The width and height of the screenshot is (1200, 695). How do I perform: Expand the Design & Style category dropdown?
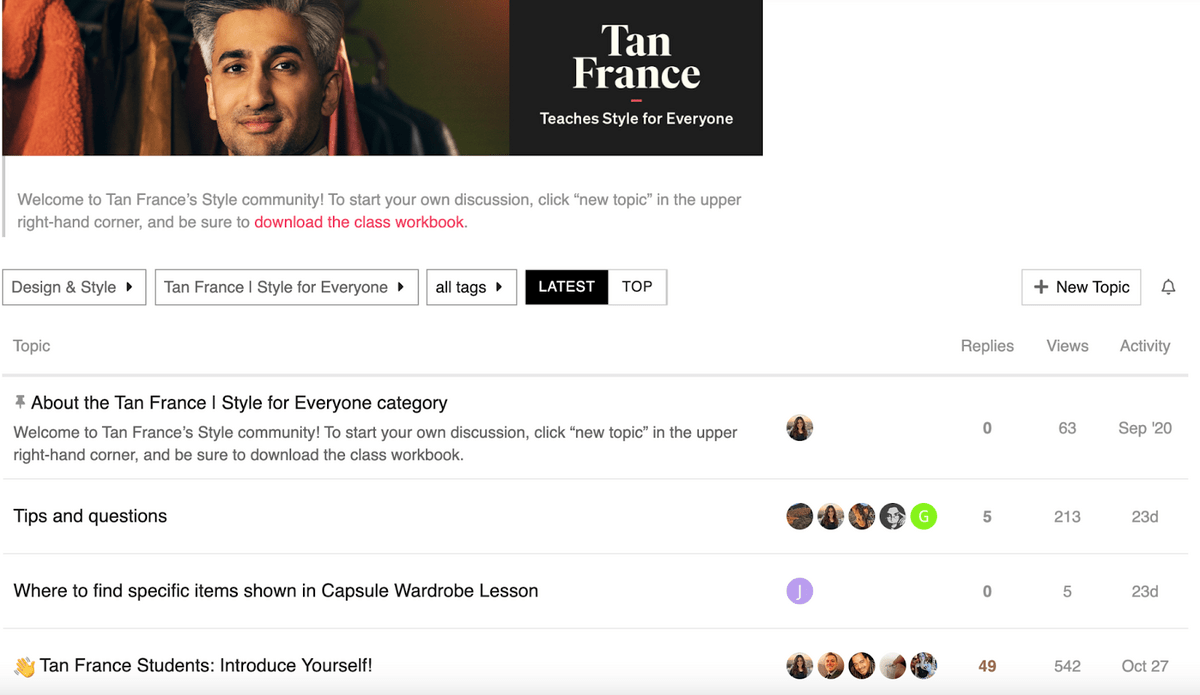74,287
